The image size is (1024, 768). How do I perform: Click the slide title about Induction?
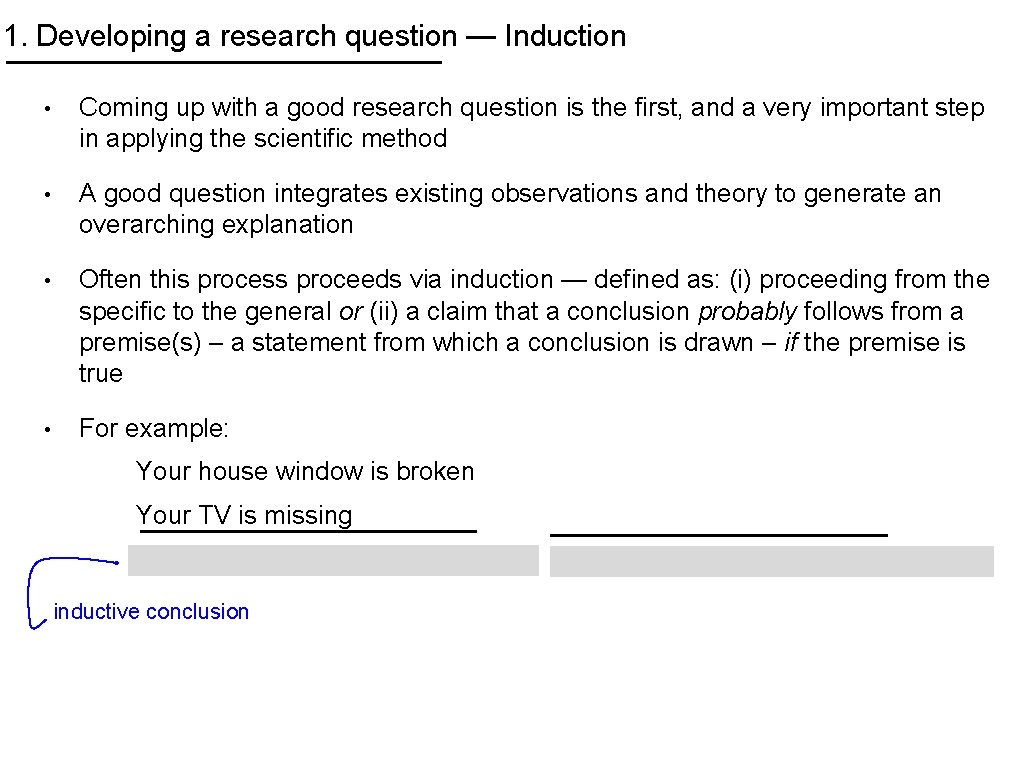[x=314, y=37]
